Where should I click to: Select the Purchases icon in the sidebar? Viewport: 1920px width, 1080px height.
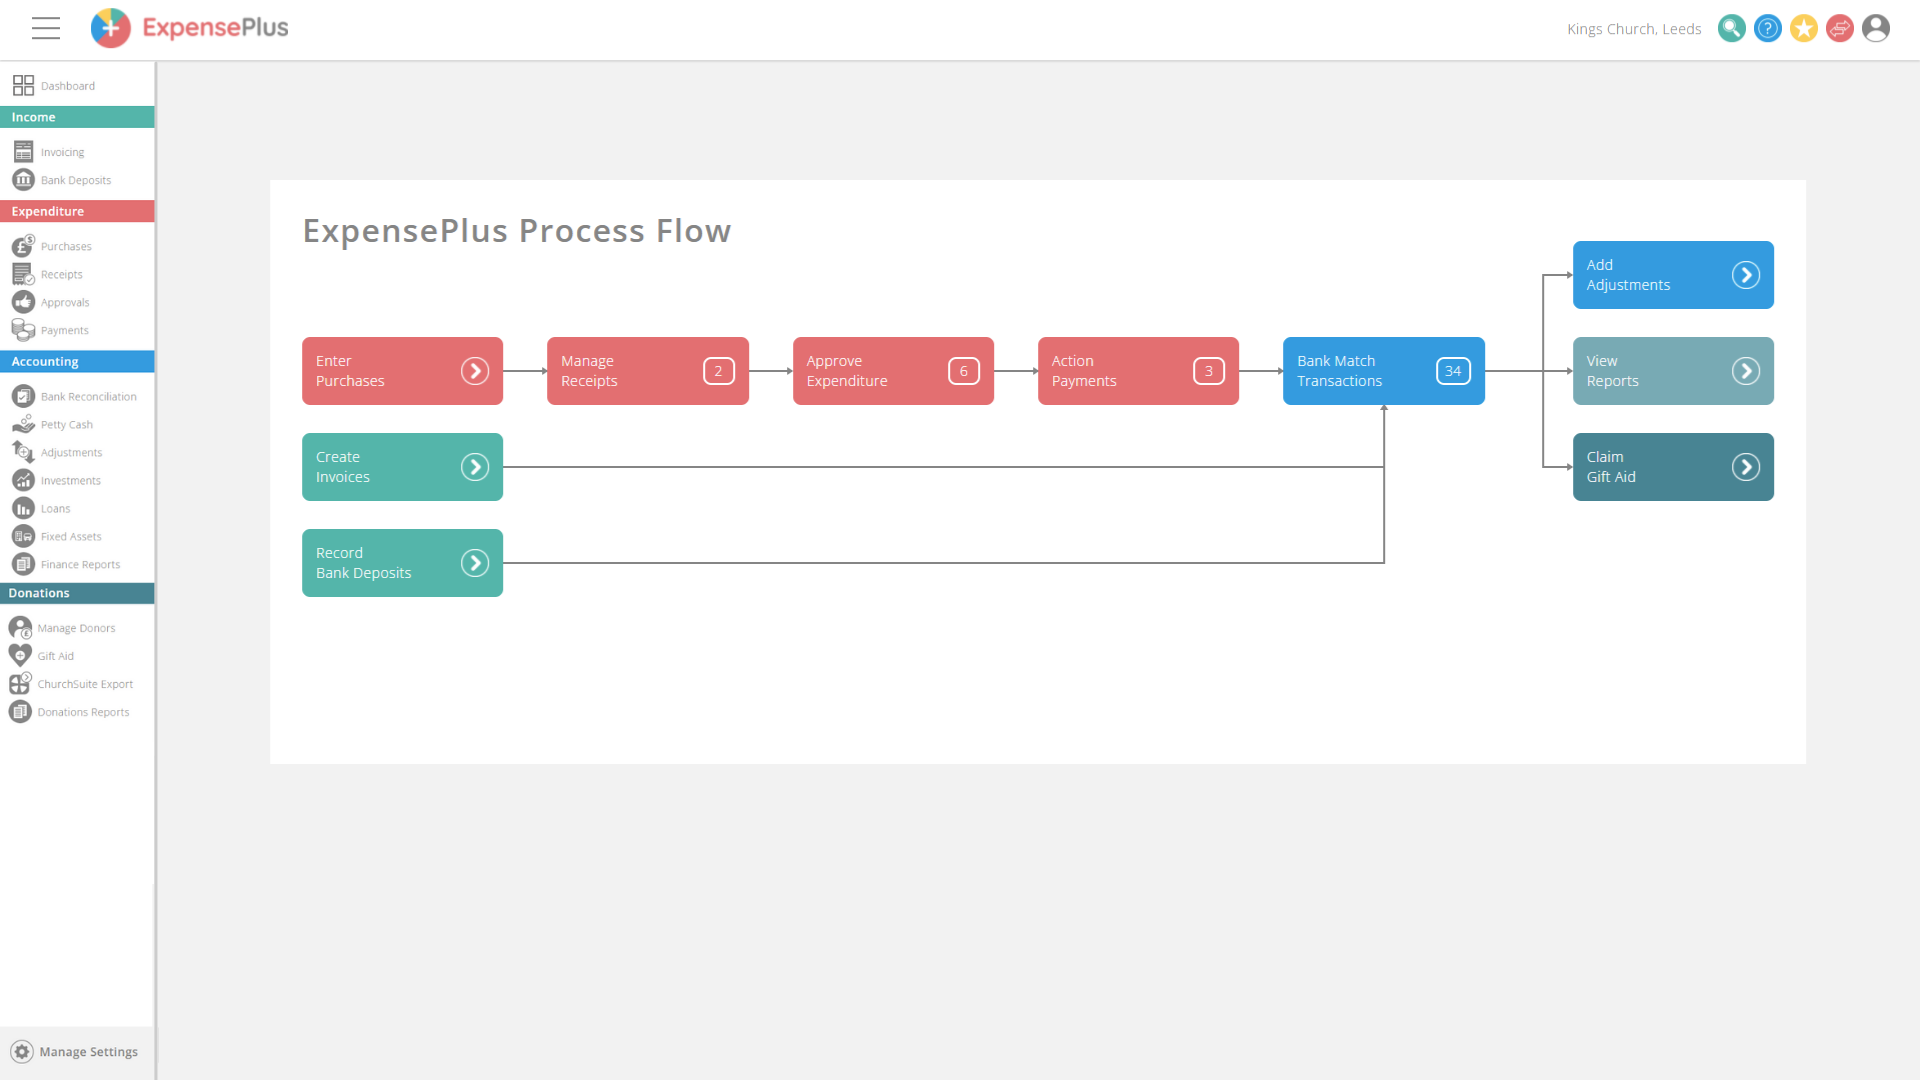pos(24,246)
